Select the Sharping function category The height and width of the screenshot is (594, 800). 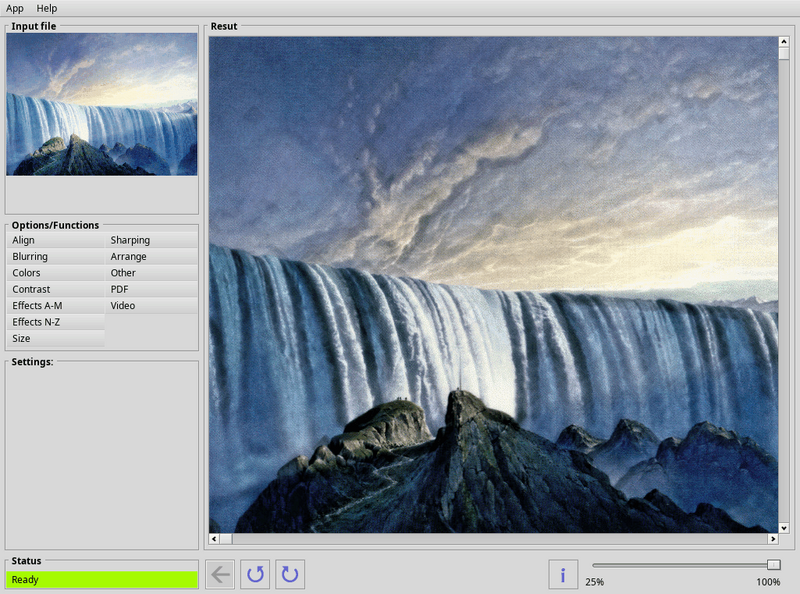click(x=152, y=240)
